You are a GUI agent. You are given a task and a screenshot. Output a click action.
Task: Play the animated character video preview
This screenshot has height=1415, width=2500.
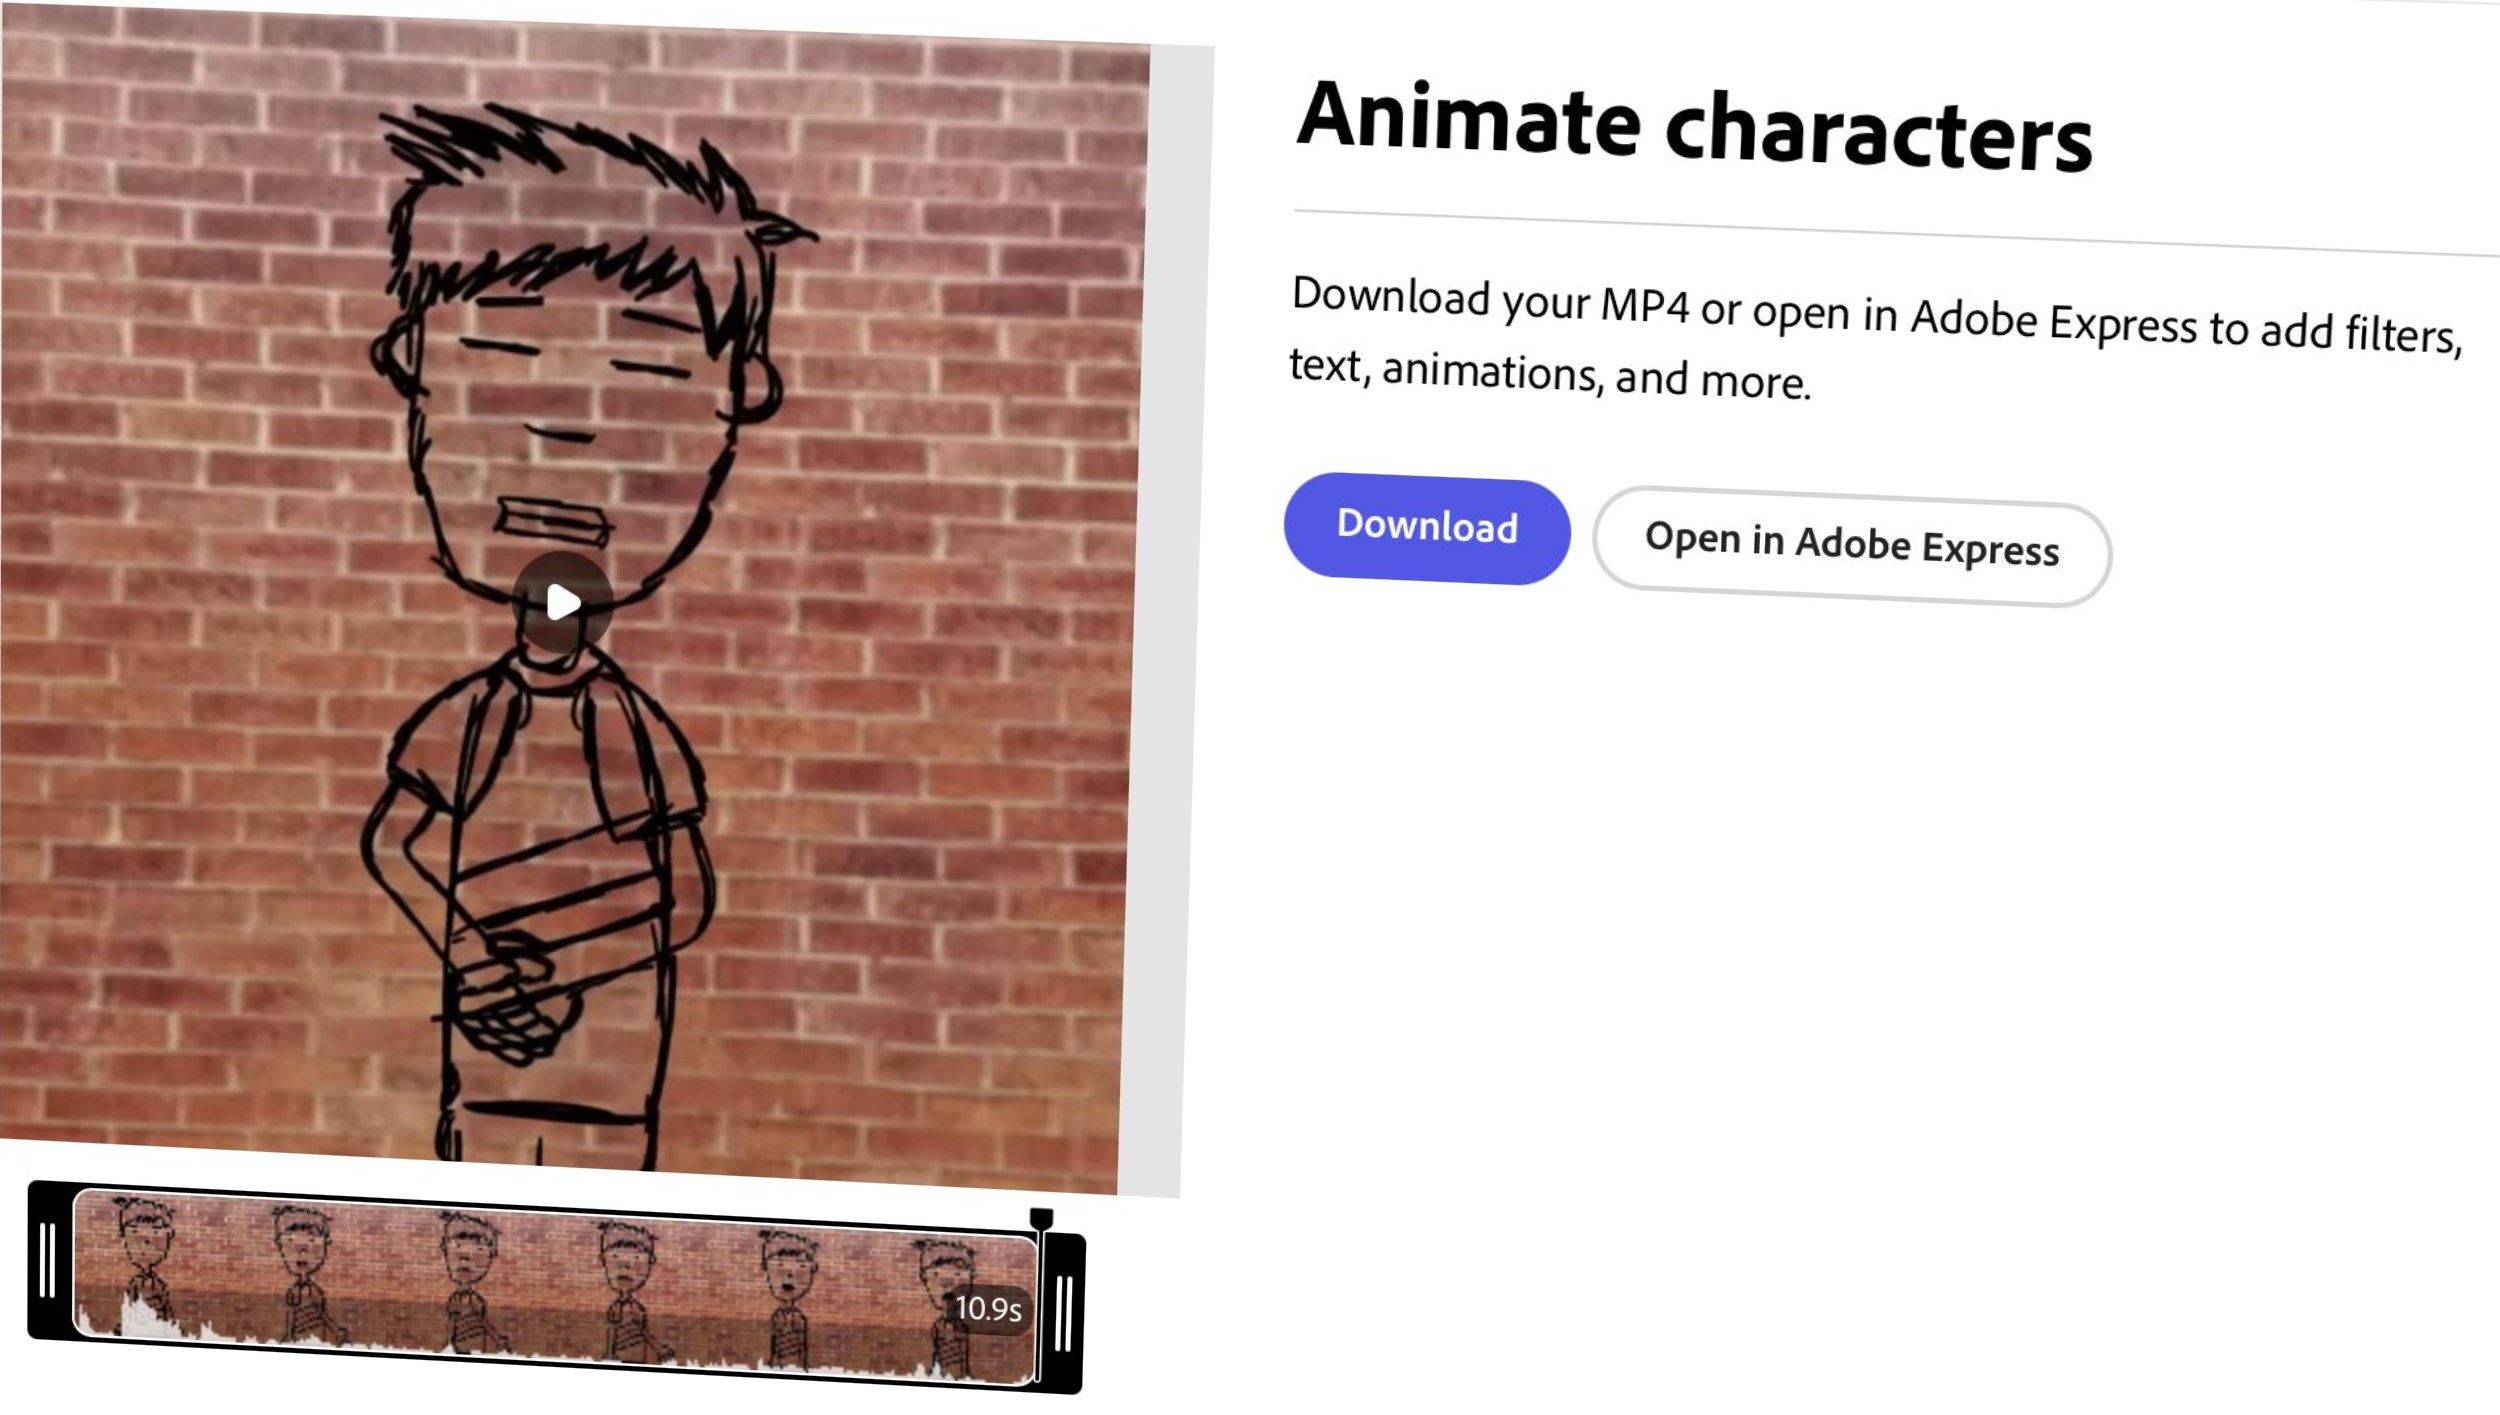point(562,602)
